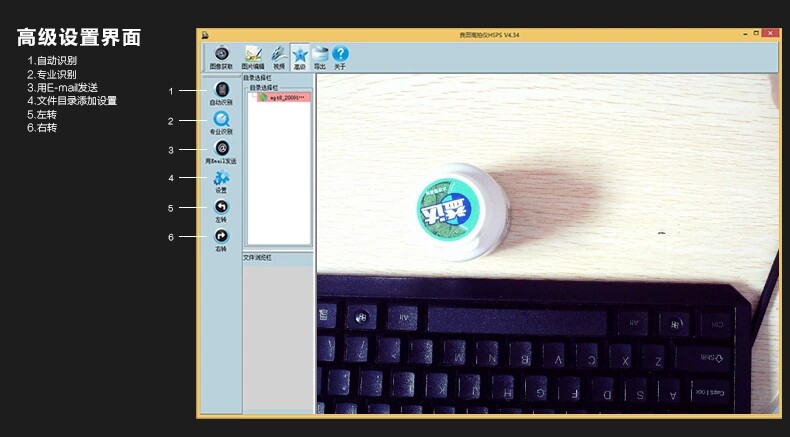Select the 高级 star toolbar icon
The image size is (790, 437).
pyautogui.click(x=300, y=57)
